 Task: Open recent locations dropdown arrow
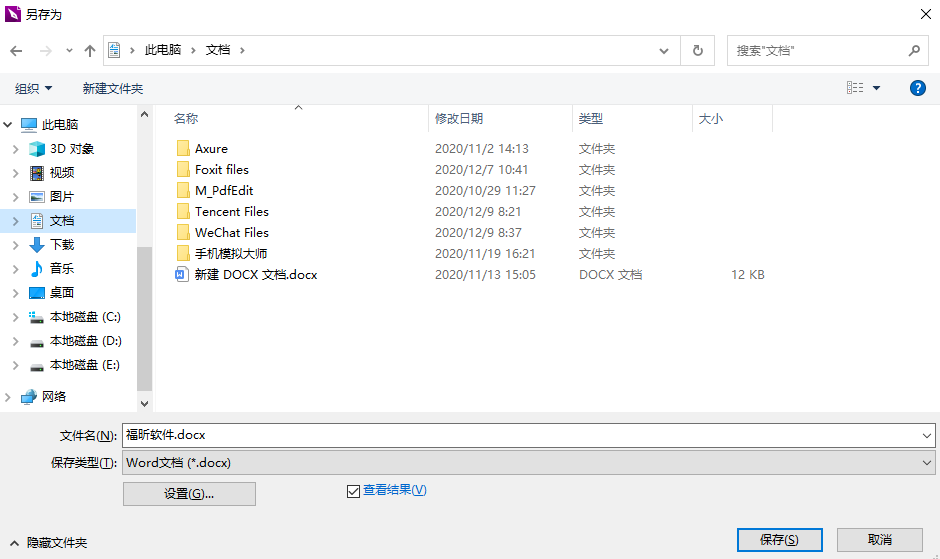click(70, 51)
